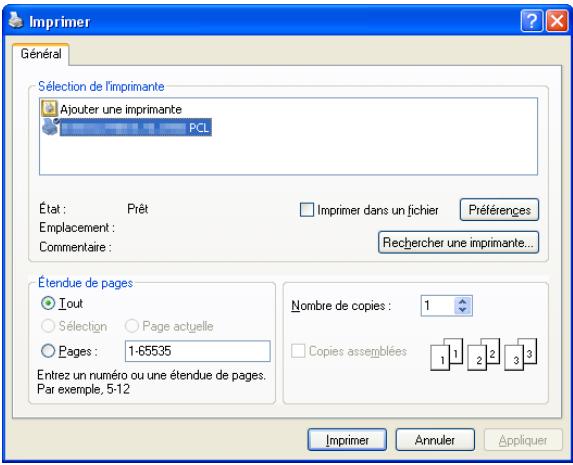Switch to the Général tab
573x465 pixels.
pyautogui.click(x=41, y=54)
